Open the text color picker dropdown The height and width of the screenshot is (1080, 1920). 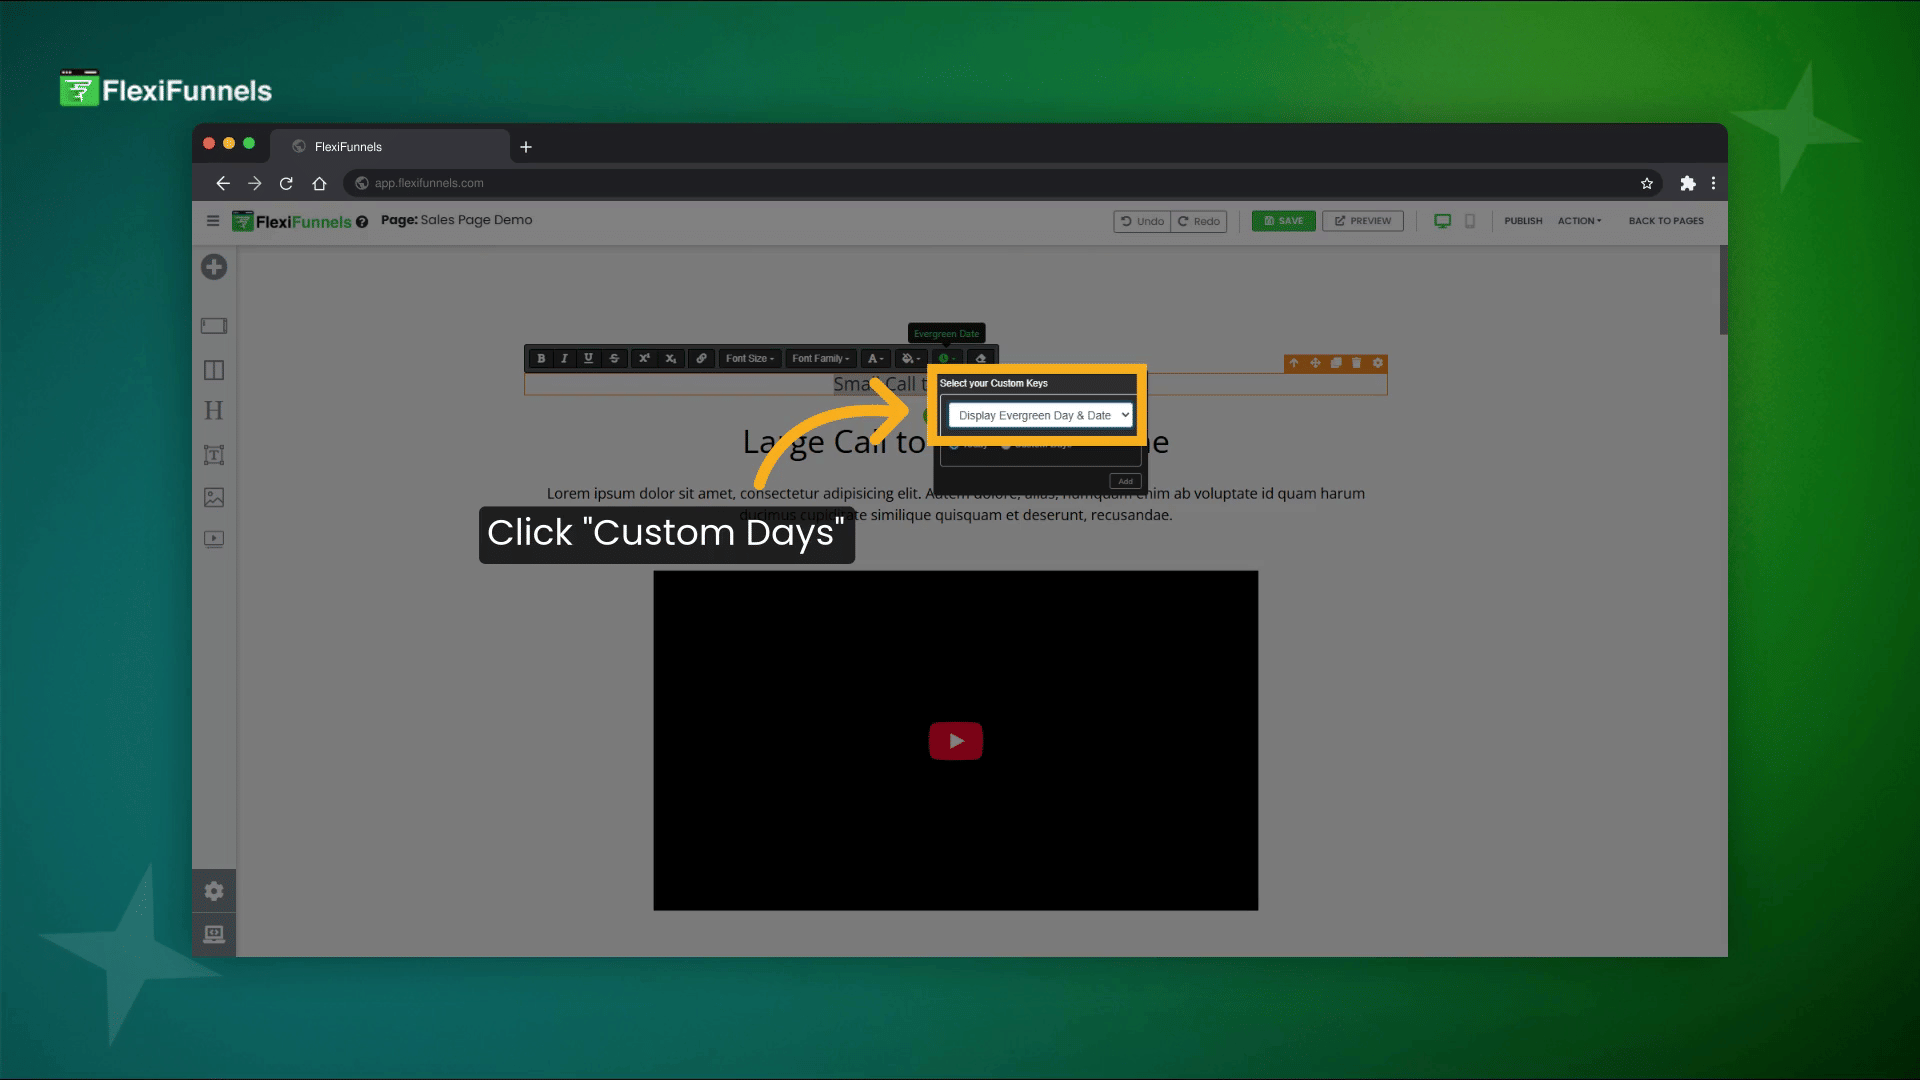pyautogui.click(x=875, y=358)
